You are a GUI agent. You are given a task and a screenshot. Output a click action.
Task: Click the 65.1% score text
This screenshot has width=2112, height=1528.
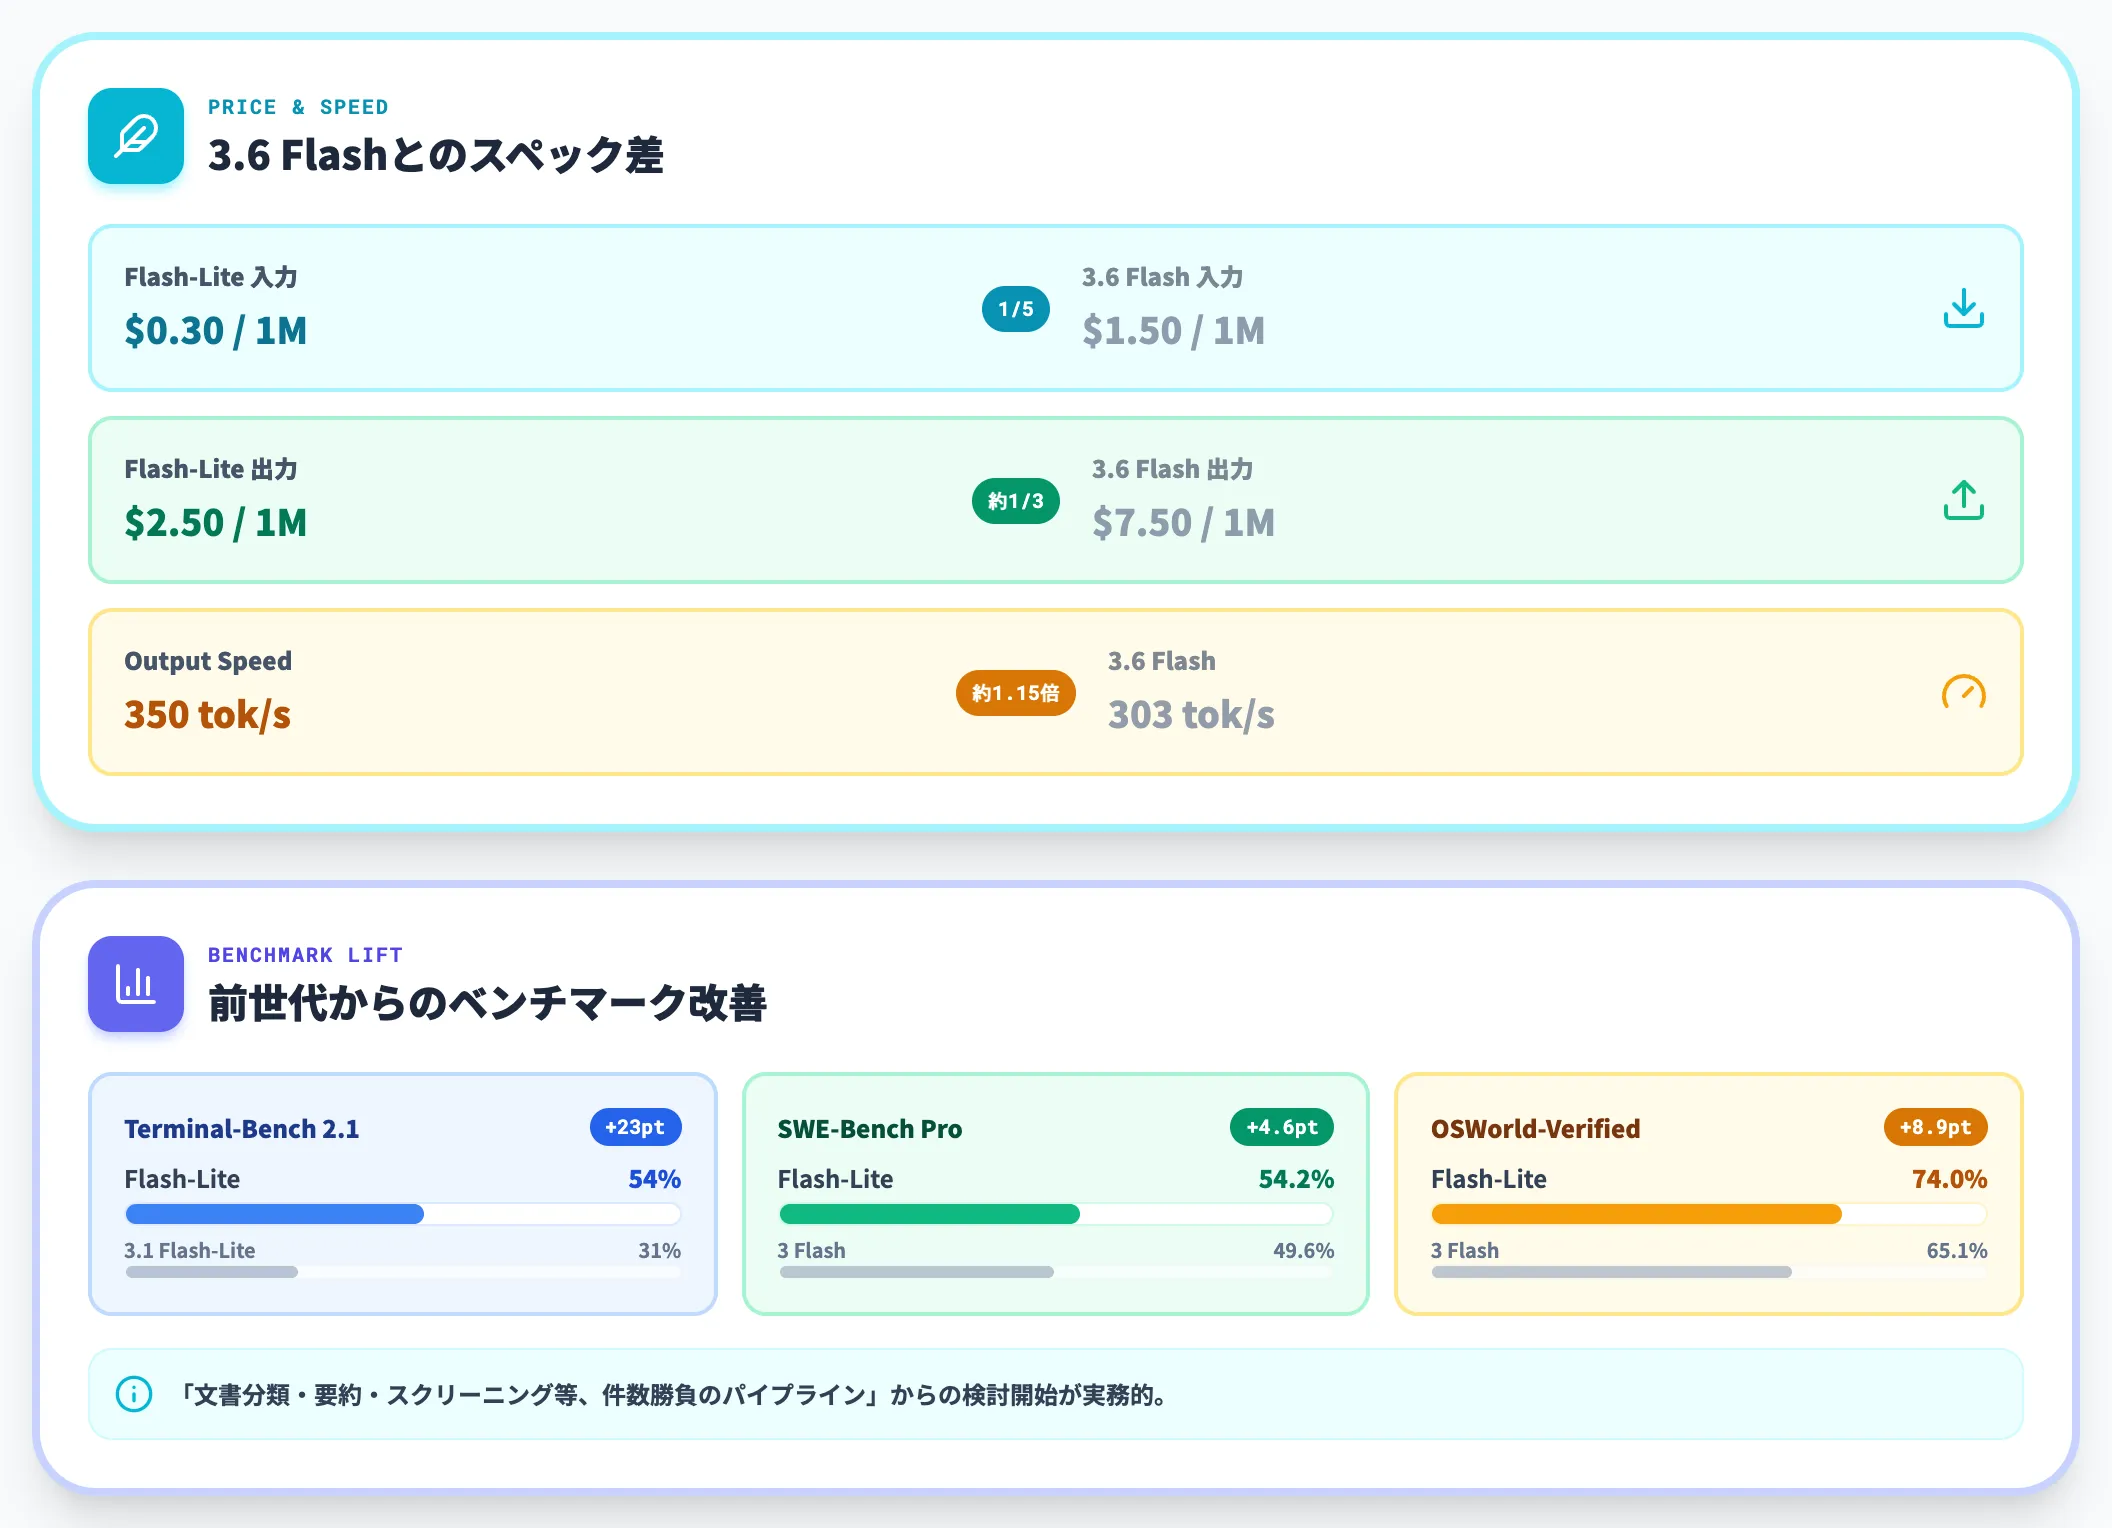click(x=1957, y=1250)
